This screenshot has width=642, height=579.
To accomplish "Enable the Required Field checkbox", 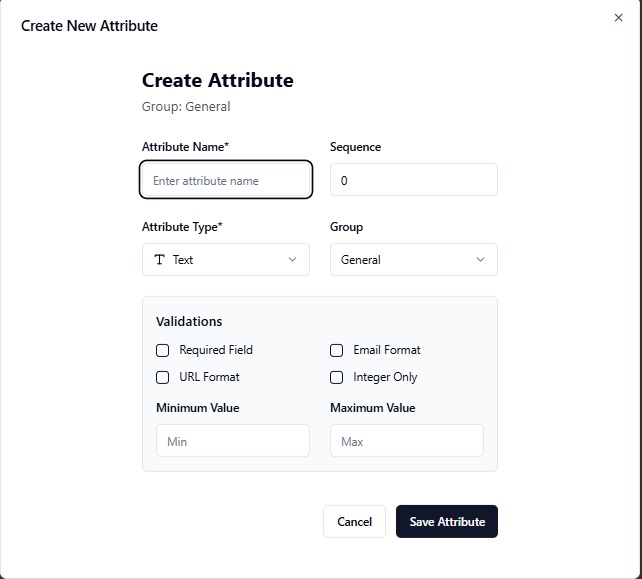I will tap(163, 351).
